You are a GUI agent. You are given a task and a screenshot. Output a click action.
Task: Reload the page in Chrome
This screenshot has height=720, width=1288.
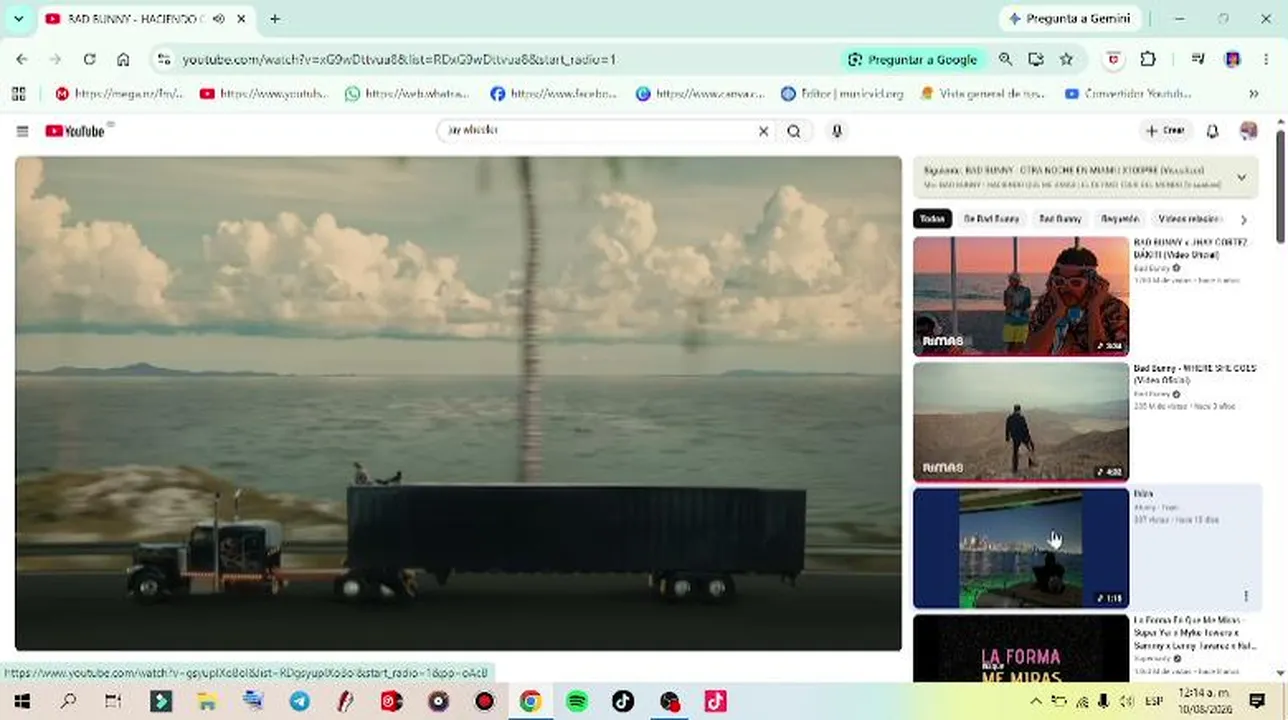click(x=89, y=60)
